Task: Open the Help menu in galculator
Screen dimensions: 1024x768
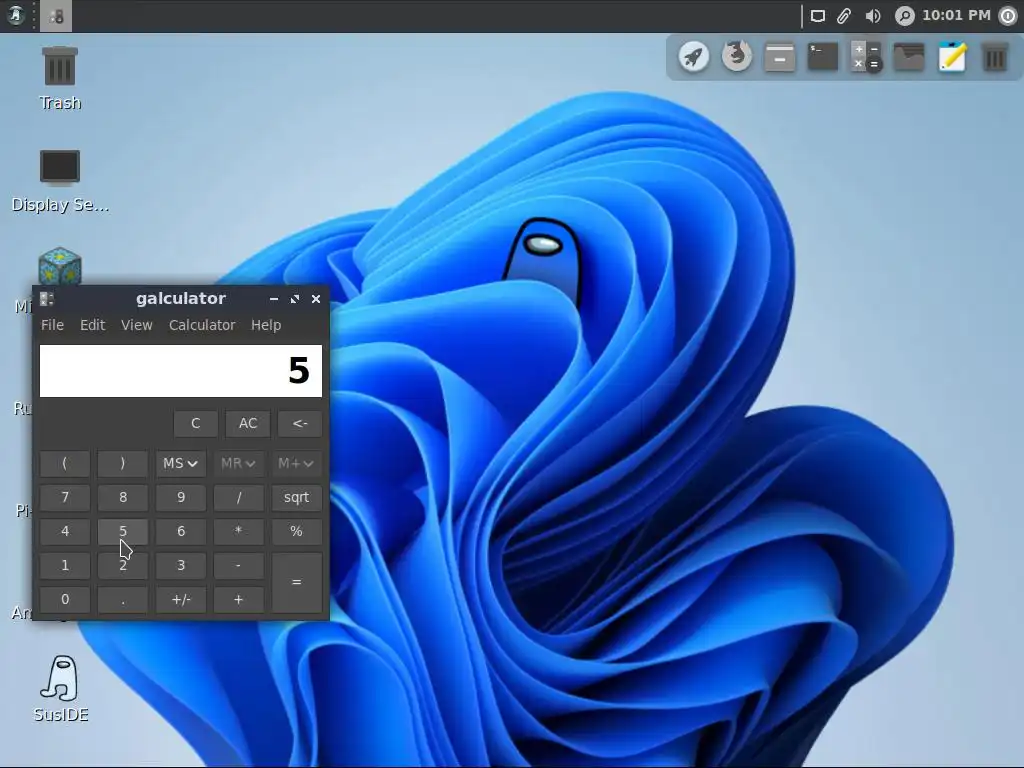Action: point(266,325)
